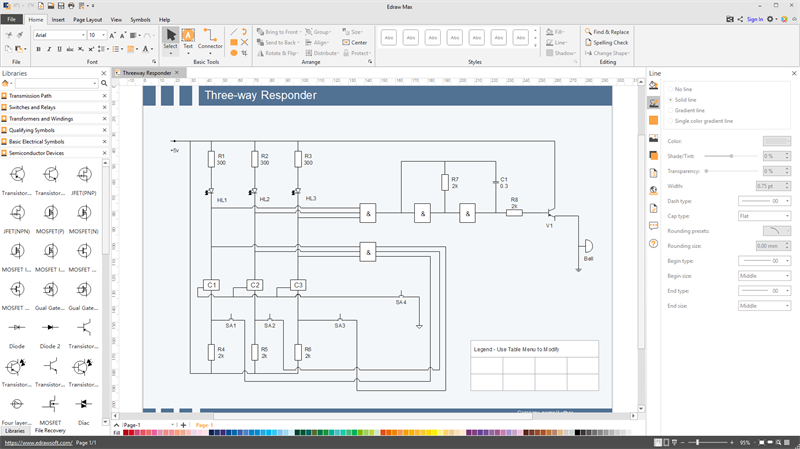
Task: Open the line Color dropdown
Action: click(x=777, y=141)
